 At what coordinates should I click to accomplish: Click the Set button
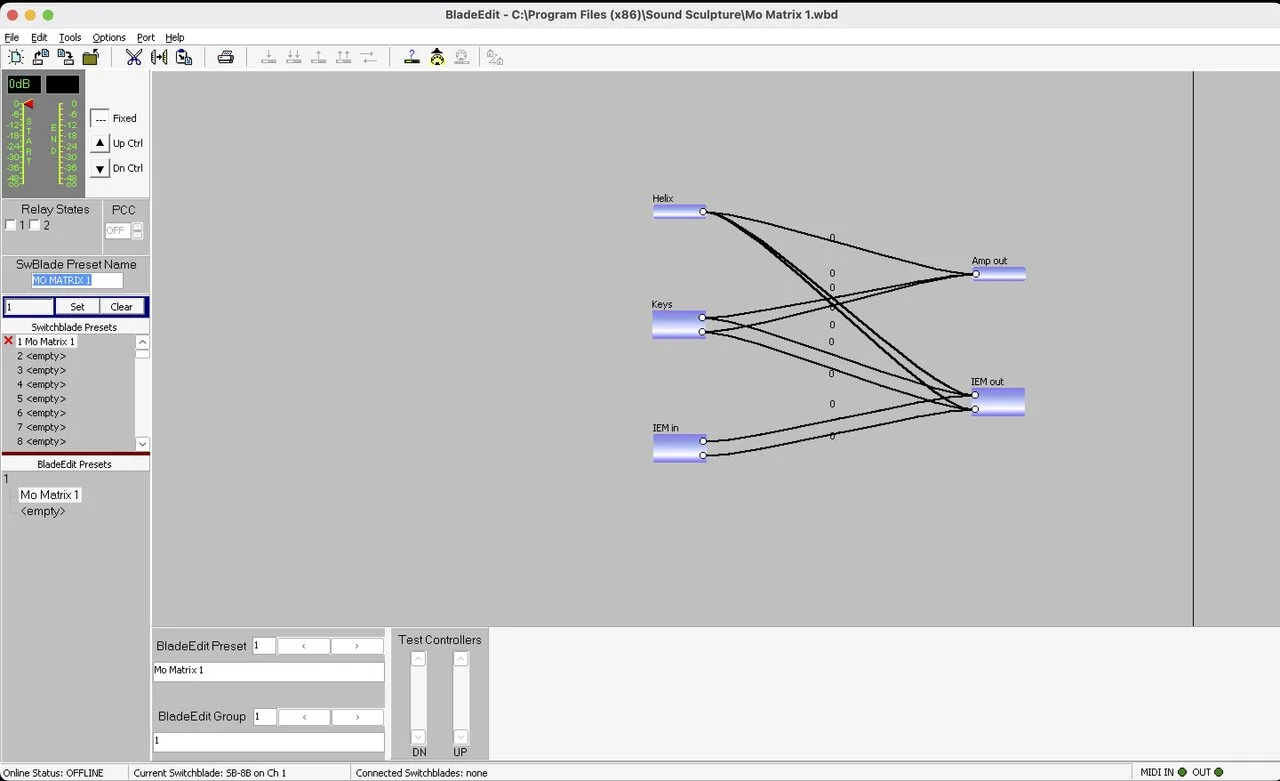77,307
